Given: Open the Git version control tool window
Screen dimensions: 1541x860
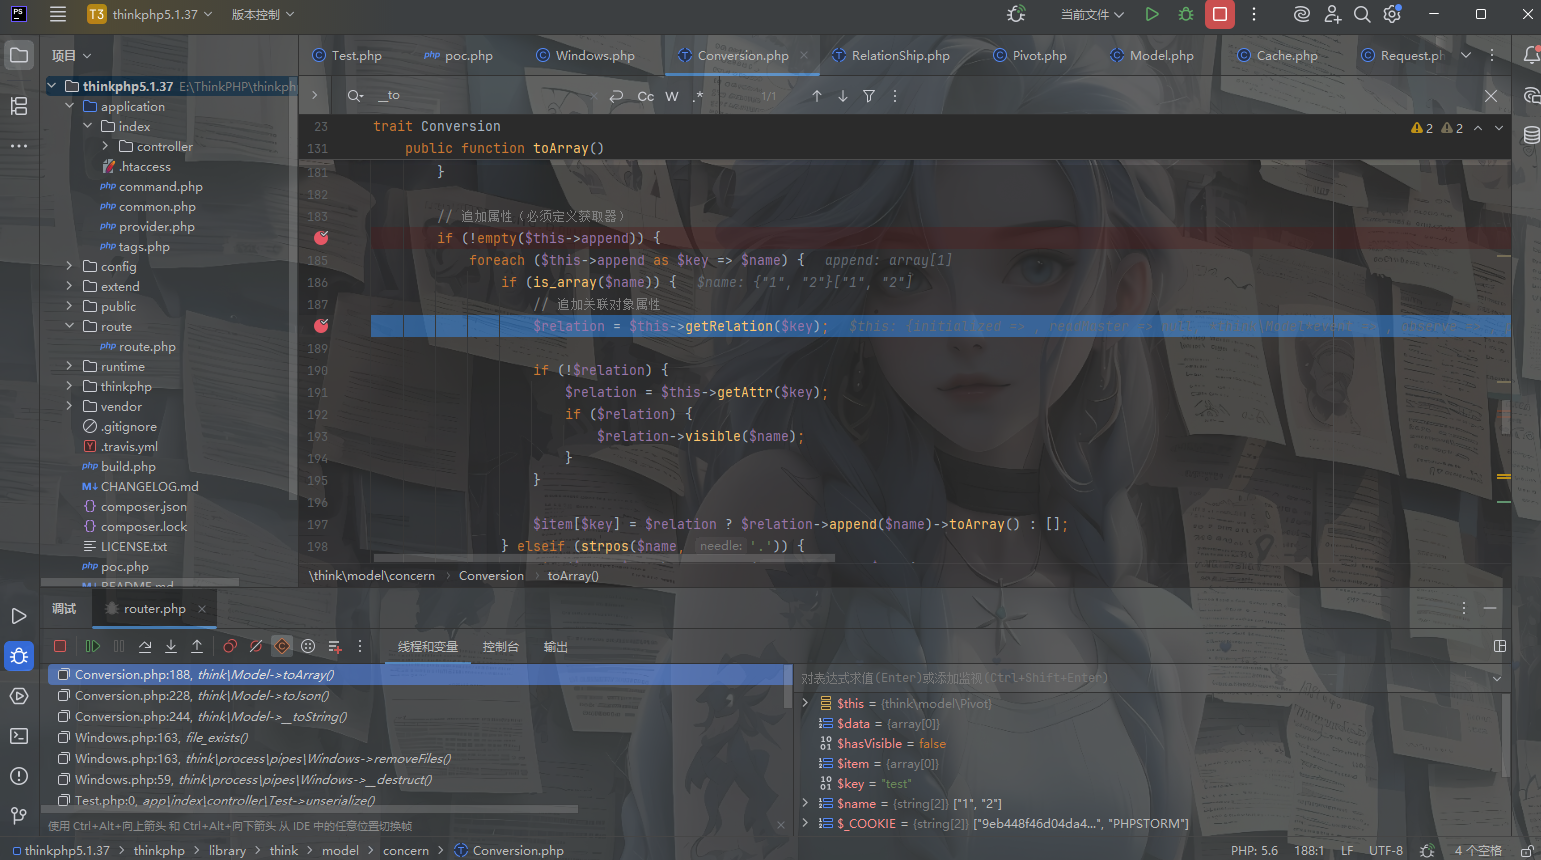Looking at the screenshot, I should 19,816.
